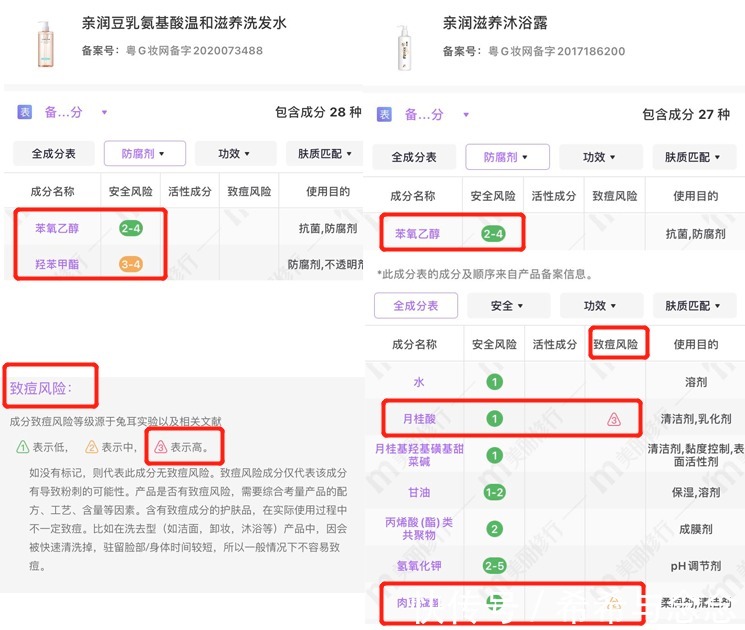
Task: Open 月桂基羟基磺基甜菜碱 ingredient link
Action: [419, 455]
